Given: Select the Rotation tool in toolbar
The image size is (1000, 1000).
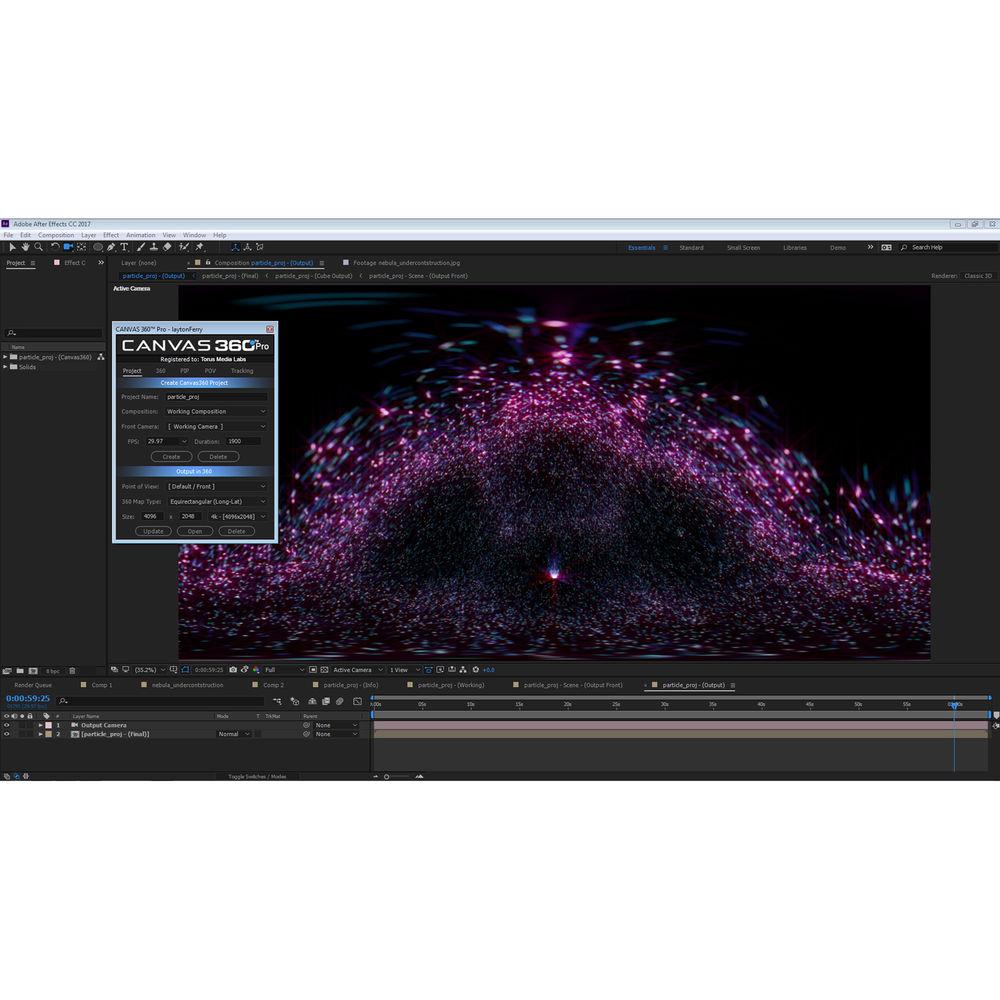Looking at the screenshot, I should 54,247.
